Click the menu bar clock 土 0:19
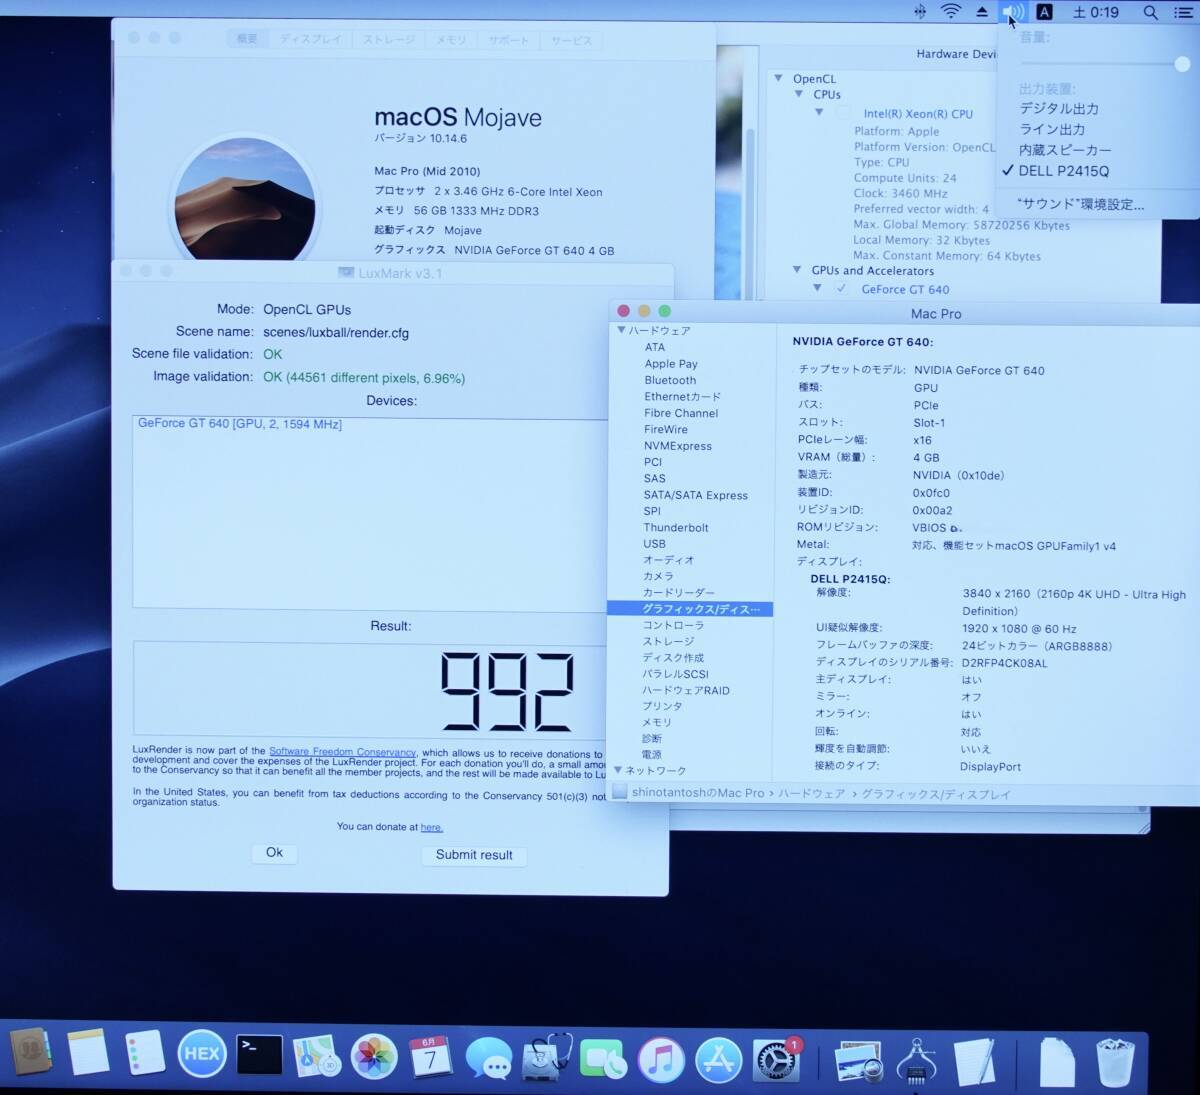The height and width of the screenshot is (1095, 1200). pos(1096,12)
